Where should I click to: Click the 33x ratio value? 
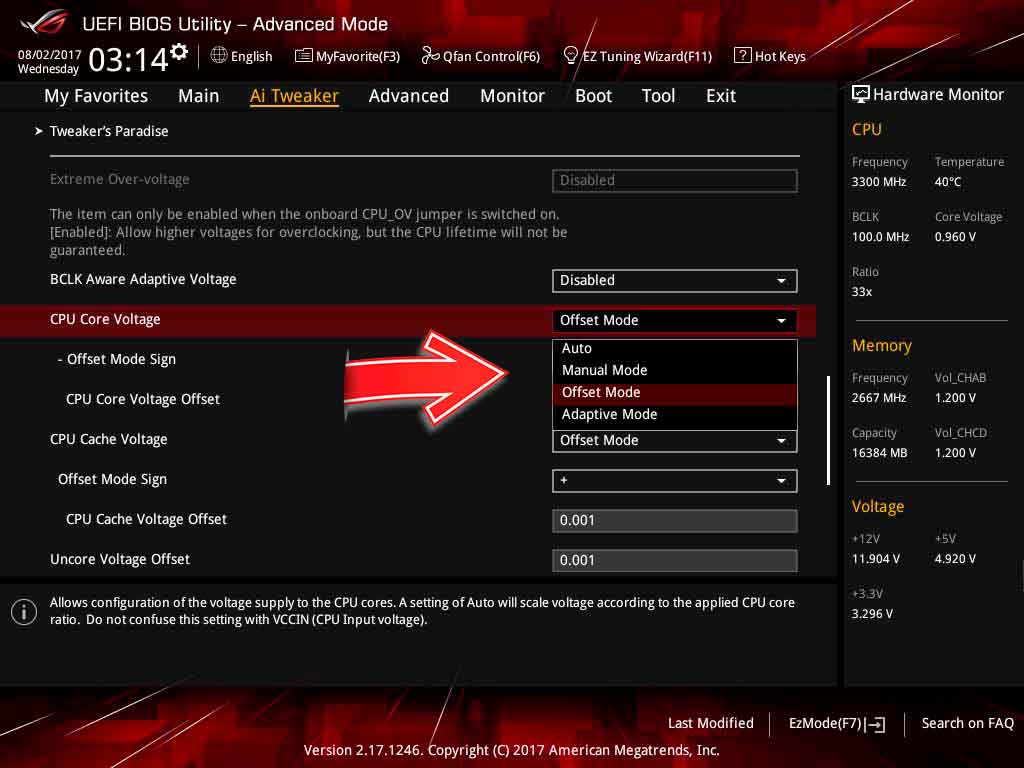(x=861, y=292)
